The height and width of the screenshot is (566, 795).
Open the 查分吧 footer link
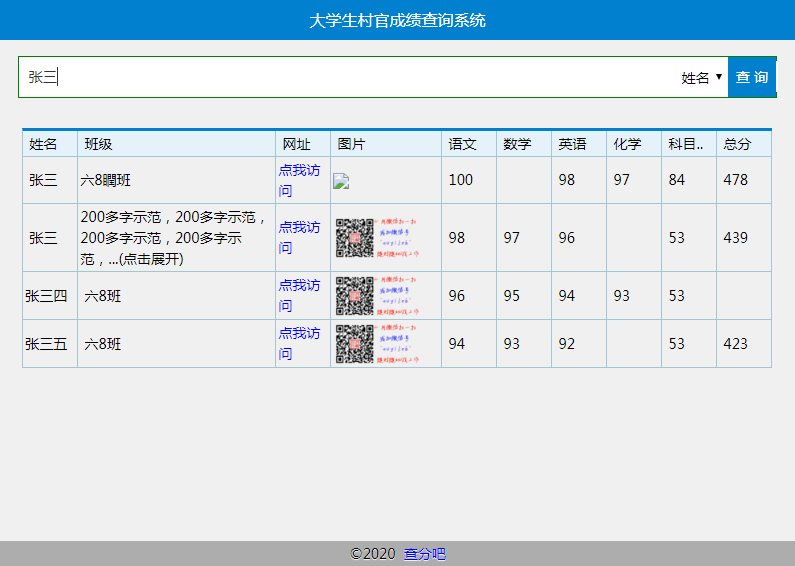[x=424, y=554]
